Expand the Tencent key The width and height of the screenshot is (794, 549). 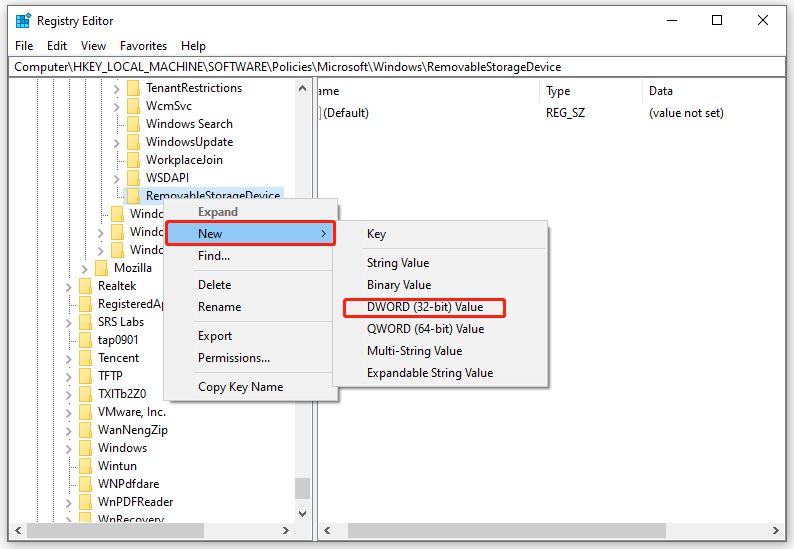coord(68,359)
